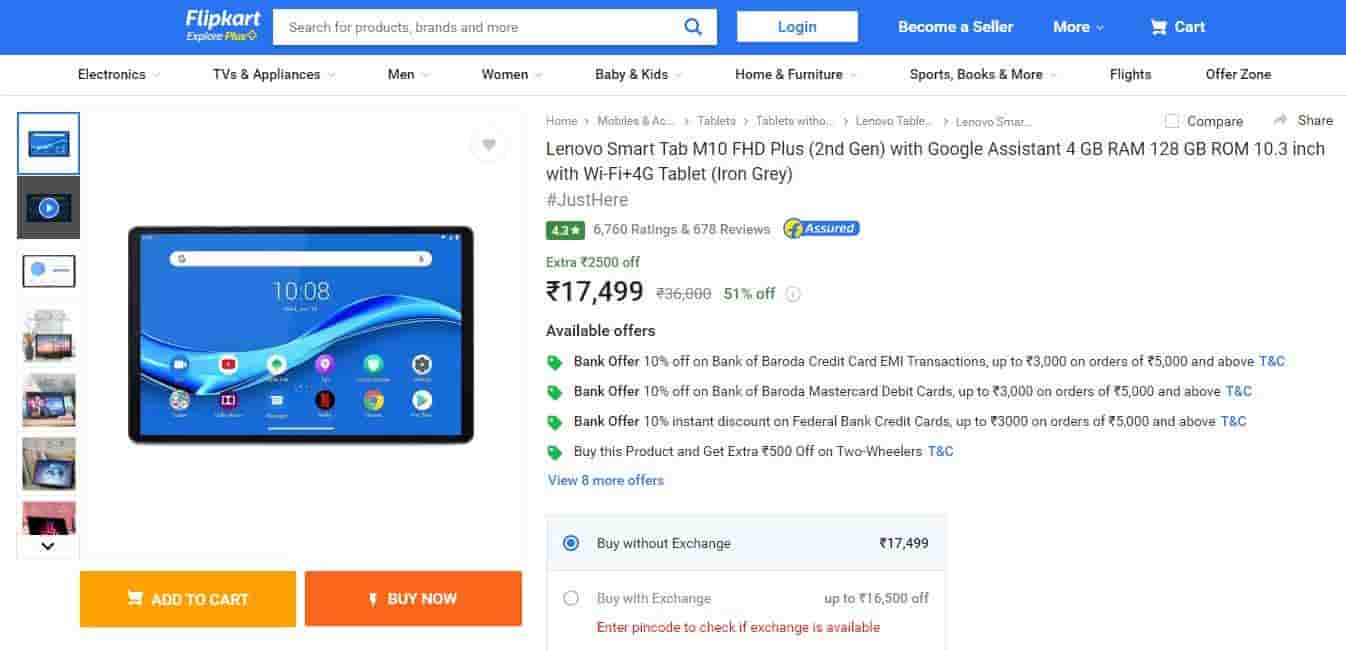Click the info icon next to 51% off
The height and width of the screenshot is (650, 1346).
tap(792, 293)
